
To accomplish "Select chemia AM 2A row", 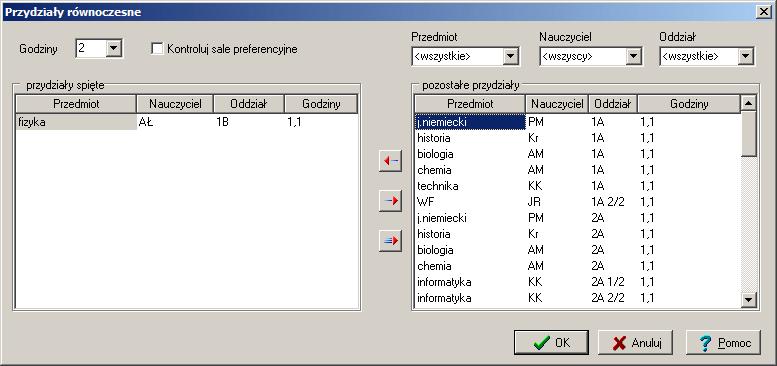I will pyautogui.click(x=577, y=266).
